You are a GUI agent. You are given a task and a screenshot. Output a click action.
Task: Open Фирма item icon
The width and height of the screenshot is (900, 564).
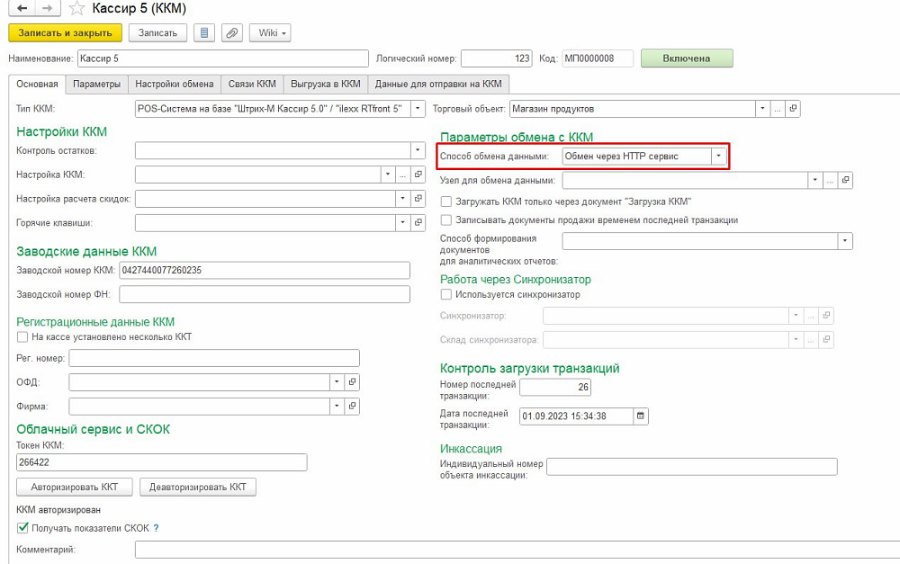pyautogui.click(x=352, y=406)
